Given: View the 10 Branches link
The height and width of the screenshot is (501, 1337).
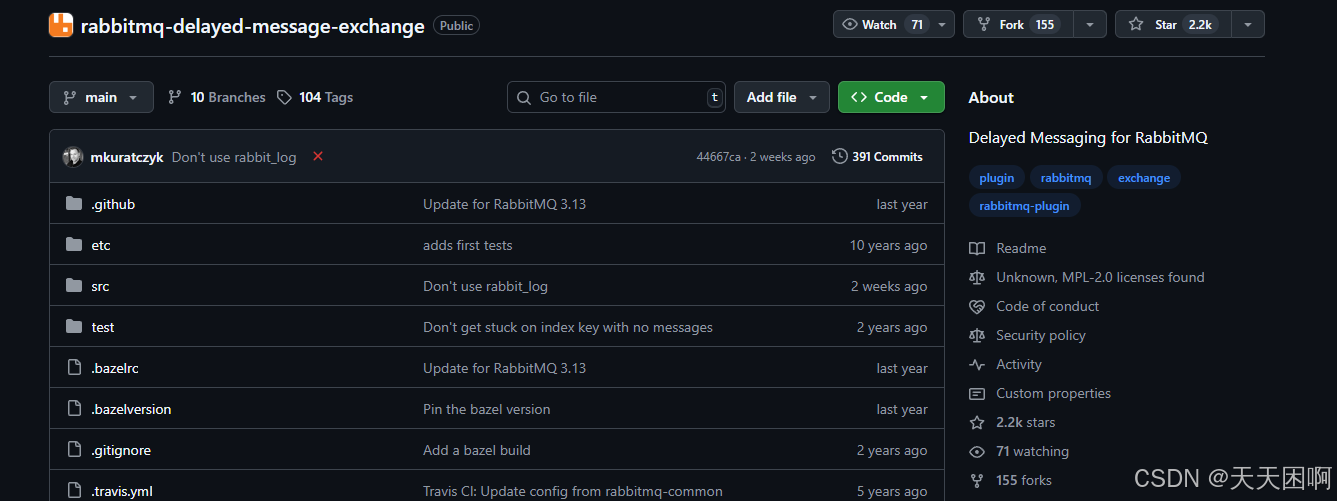Looking at the screenshot, I should [216, 97].
